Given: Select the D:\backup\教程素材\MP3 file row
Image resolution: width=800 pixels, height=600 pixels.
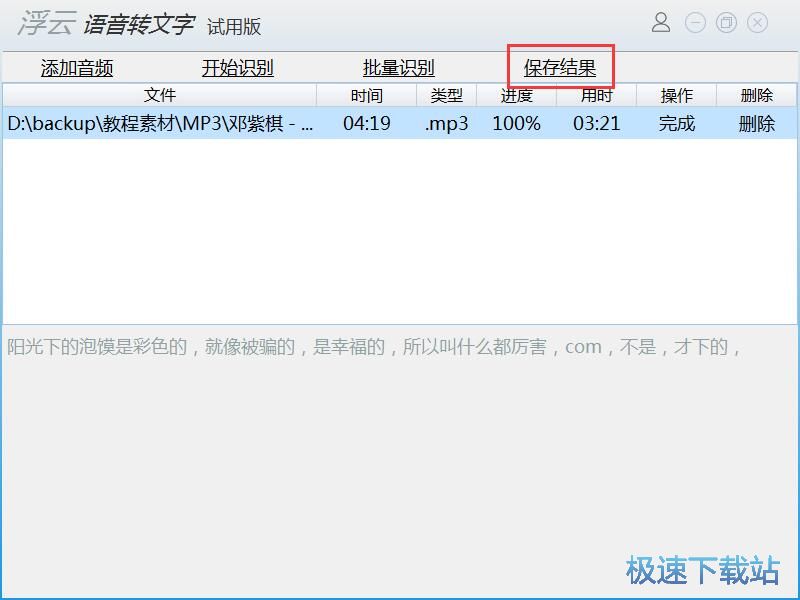Looking at the screenshot, I should pos(399,123).
